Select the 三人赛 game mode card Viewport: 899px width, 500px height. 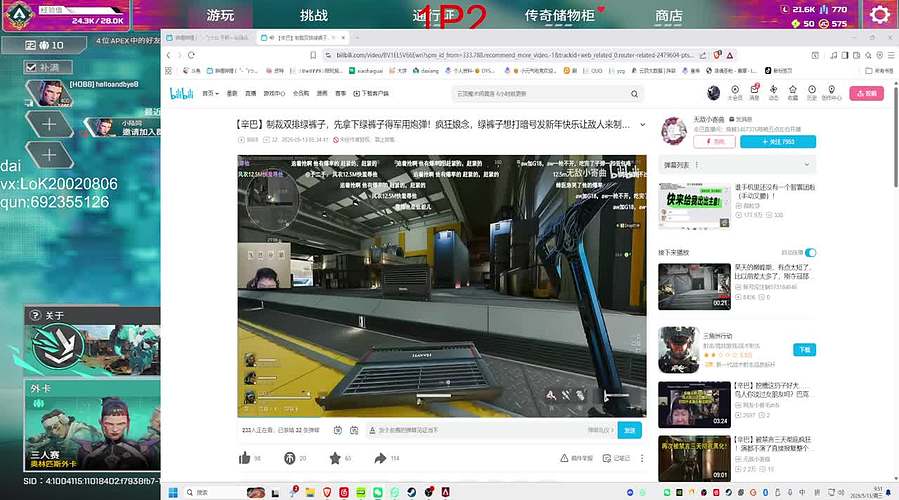(x=92, y=425)
